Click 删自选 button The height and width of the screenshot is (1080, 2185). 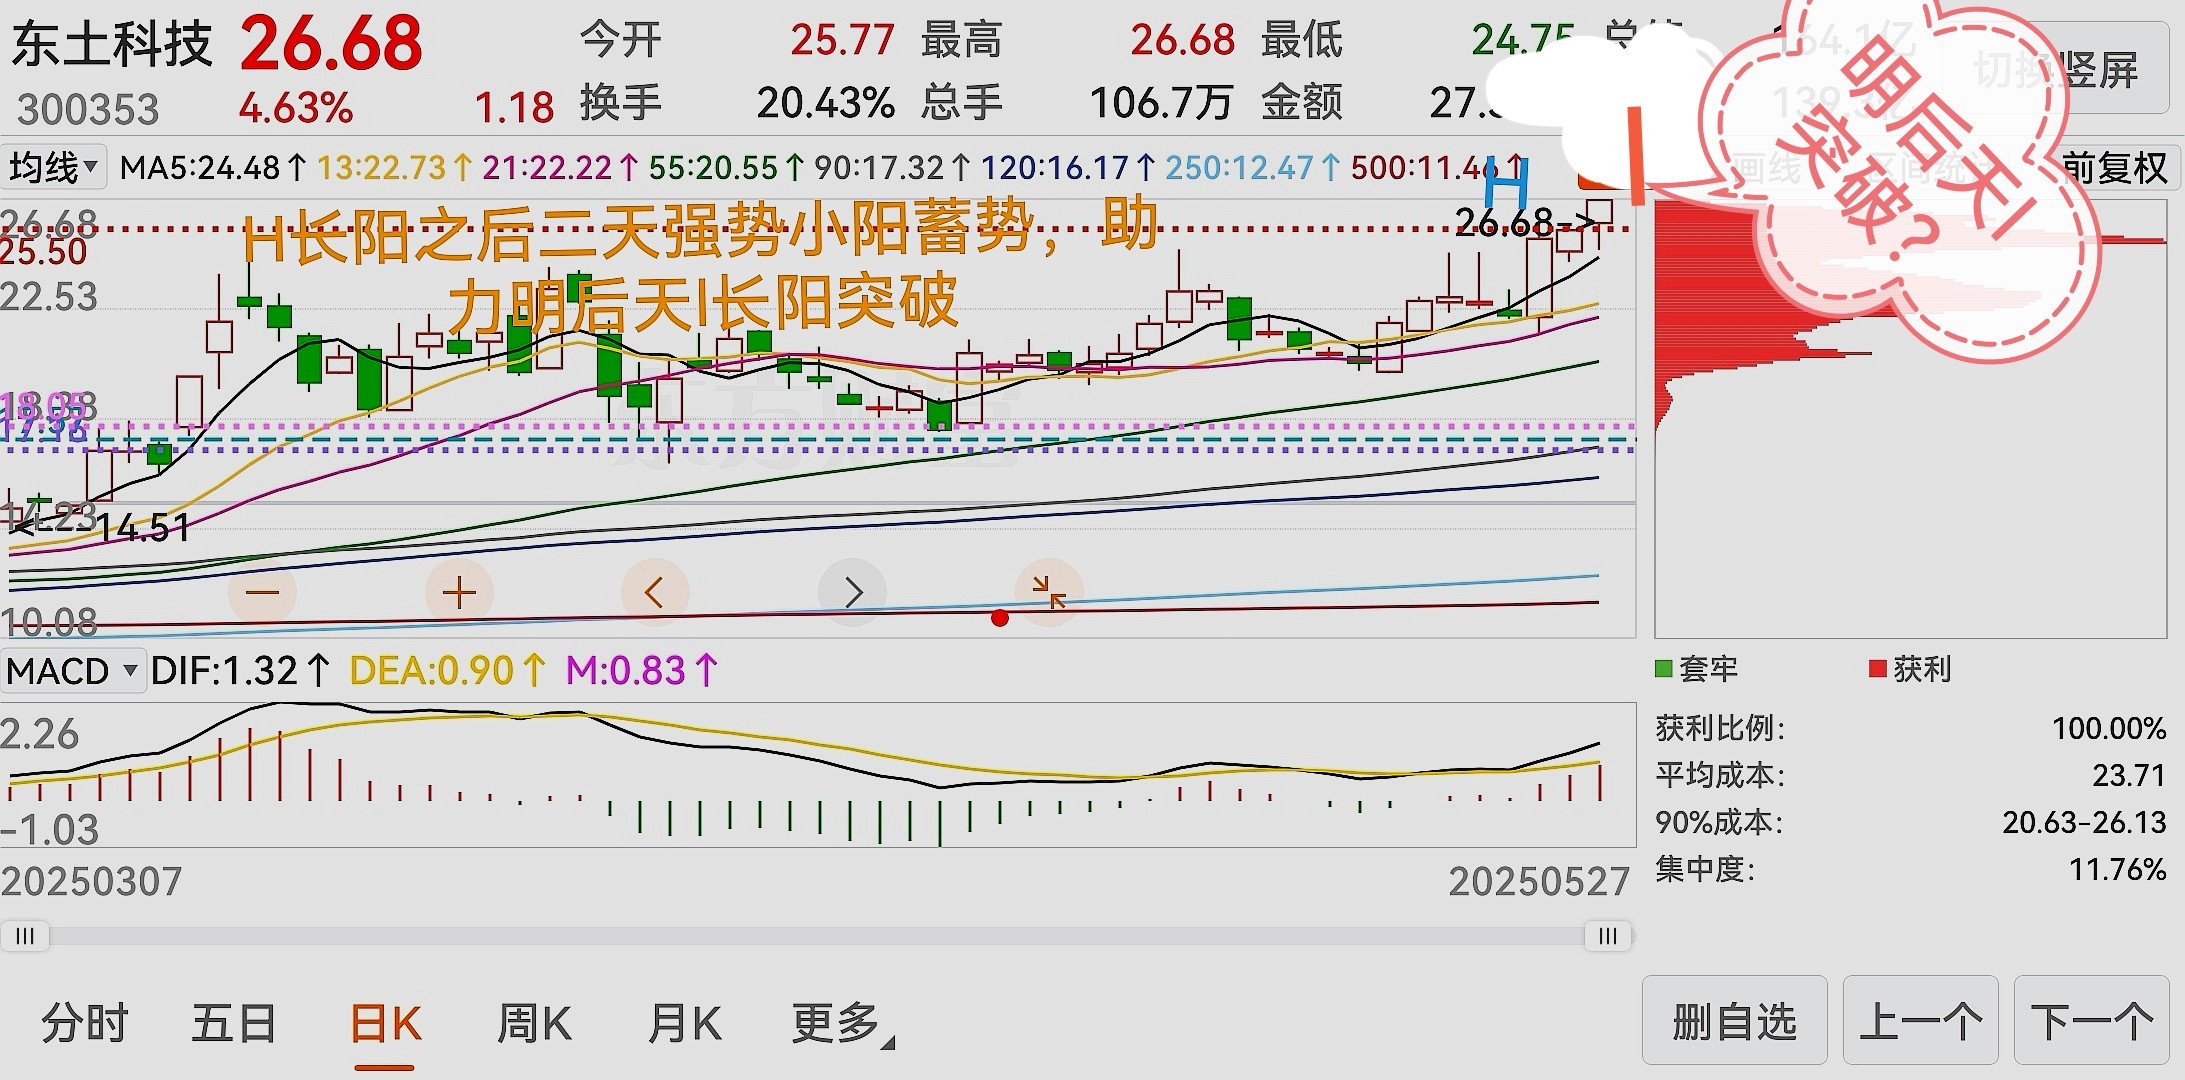(x=1735, y=1022)
